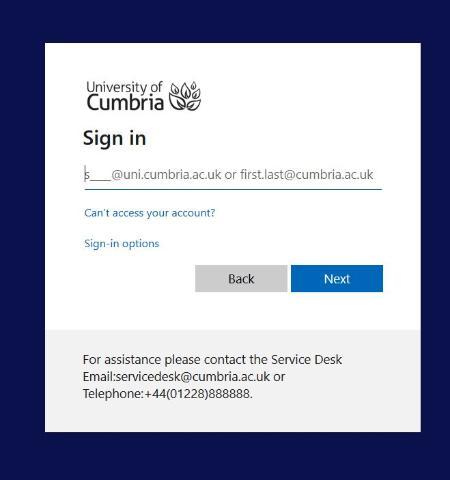Image resolution: width=450 pixels, height=480 pixels.
Task: Click the Service Desk telephone number
Action: [197, 394]
